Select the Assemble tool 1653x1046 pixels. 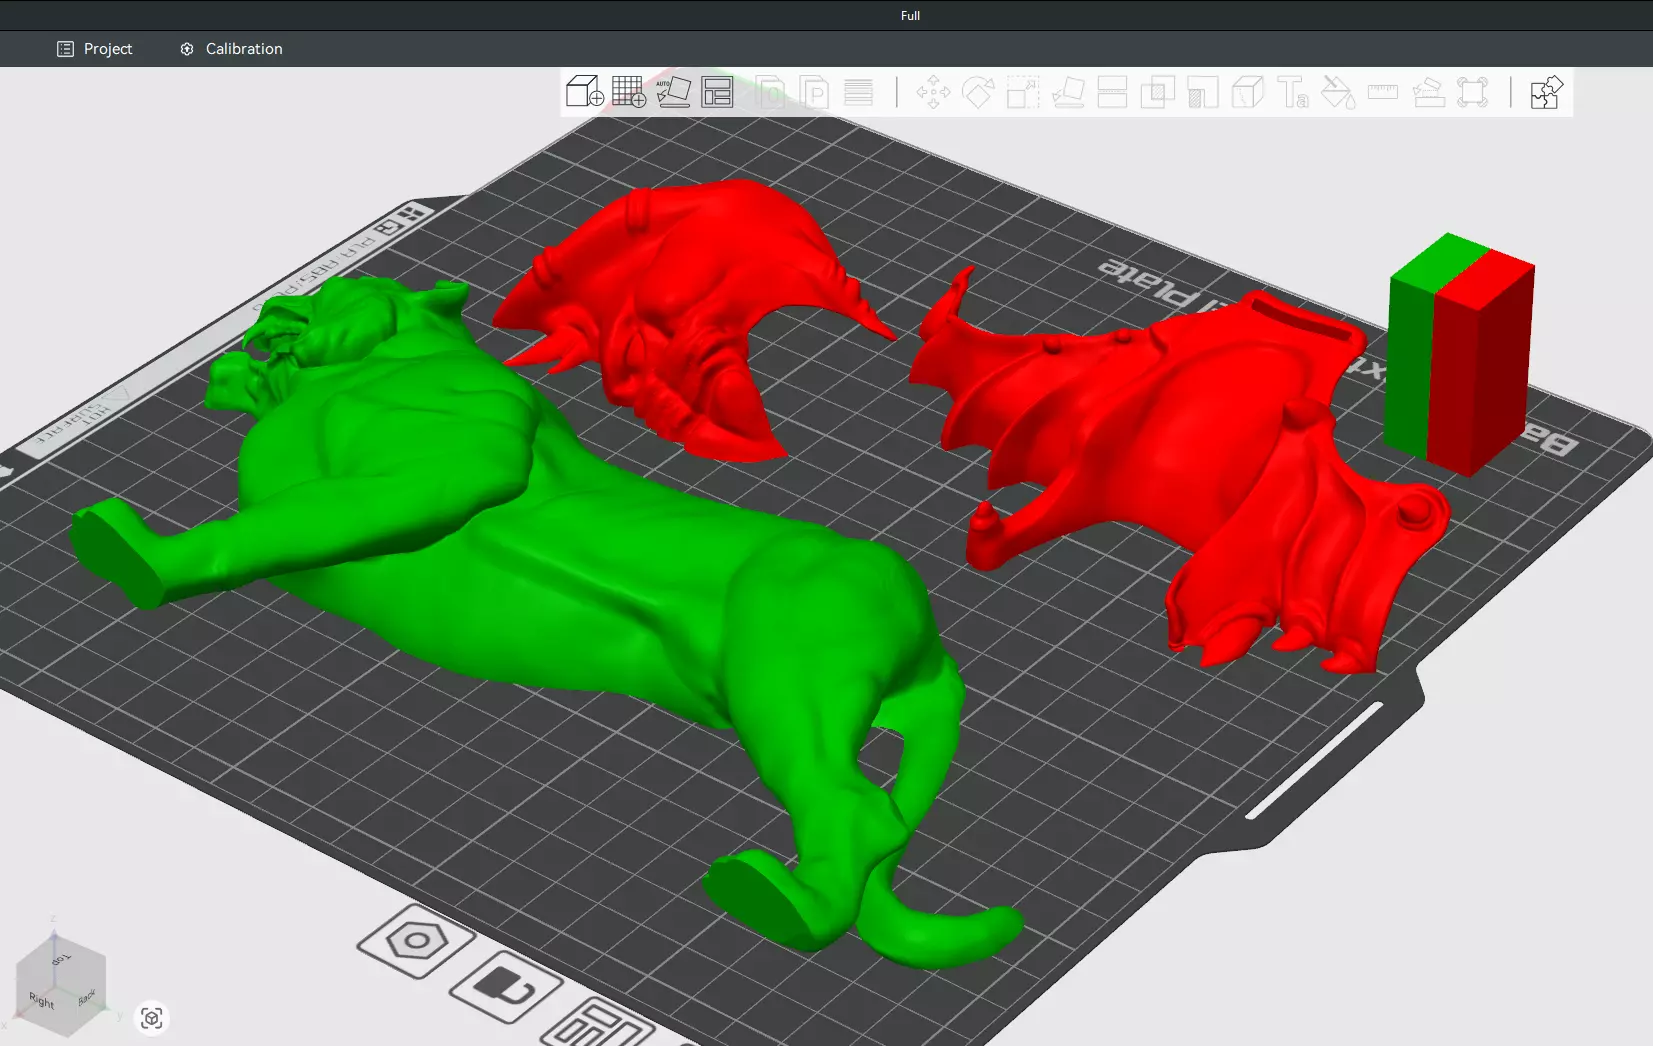click(1428, 92)
